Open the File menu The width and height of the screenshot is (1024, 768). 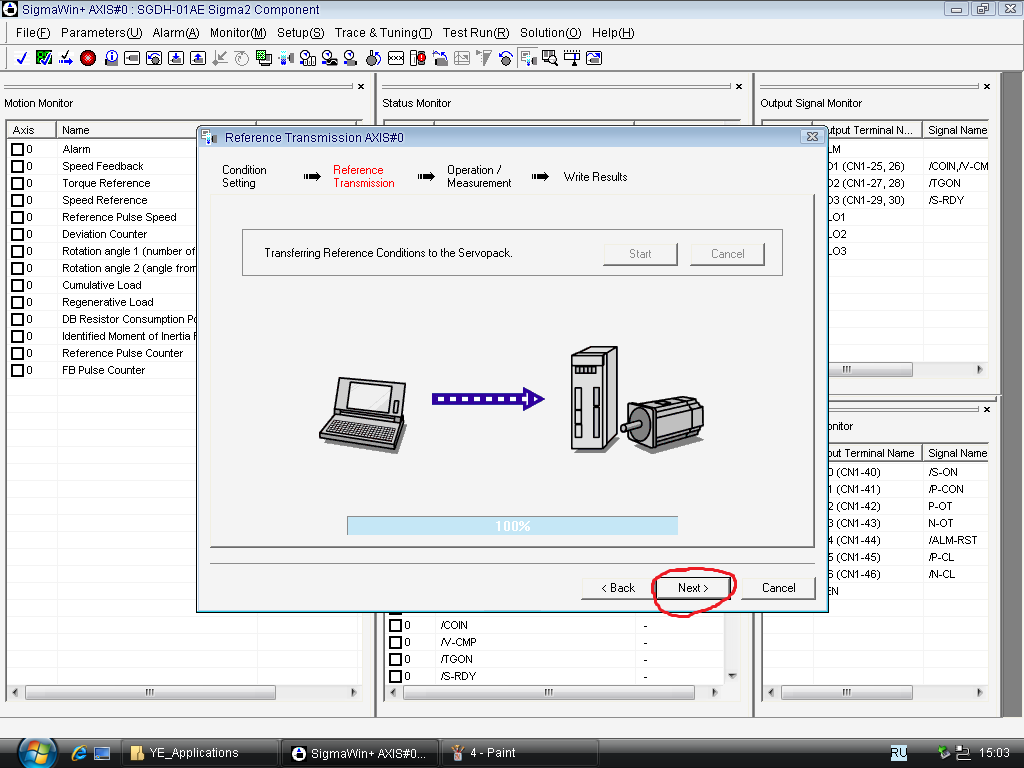click(x=33, y=33)
